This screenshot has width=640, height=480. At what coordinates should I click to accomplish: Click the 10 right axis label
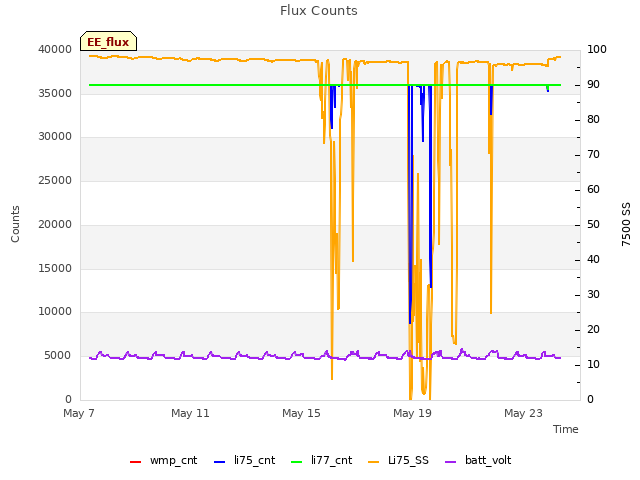tap(593, 364)
